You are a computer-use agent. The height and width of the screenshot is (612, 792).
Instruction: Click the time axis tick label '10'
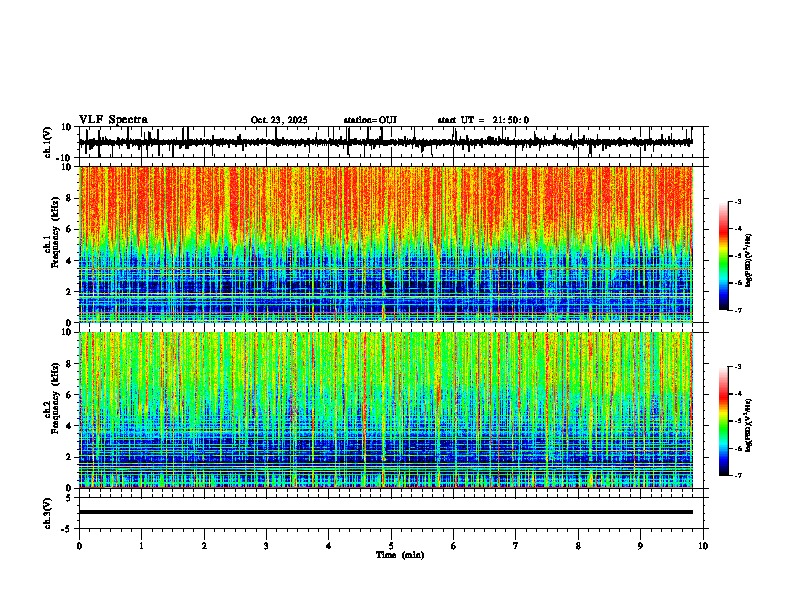click(x=703, y=546)
